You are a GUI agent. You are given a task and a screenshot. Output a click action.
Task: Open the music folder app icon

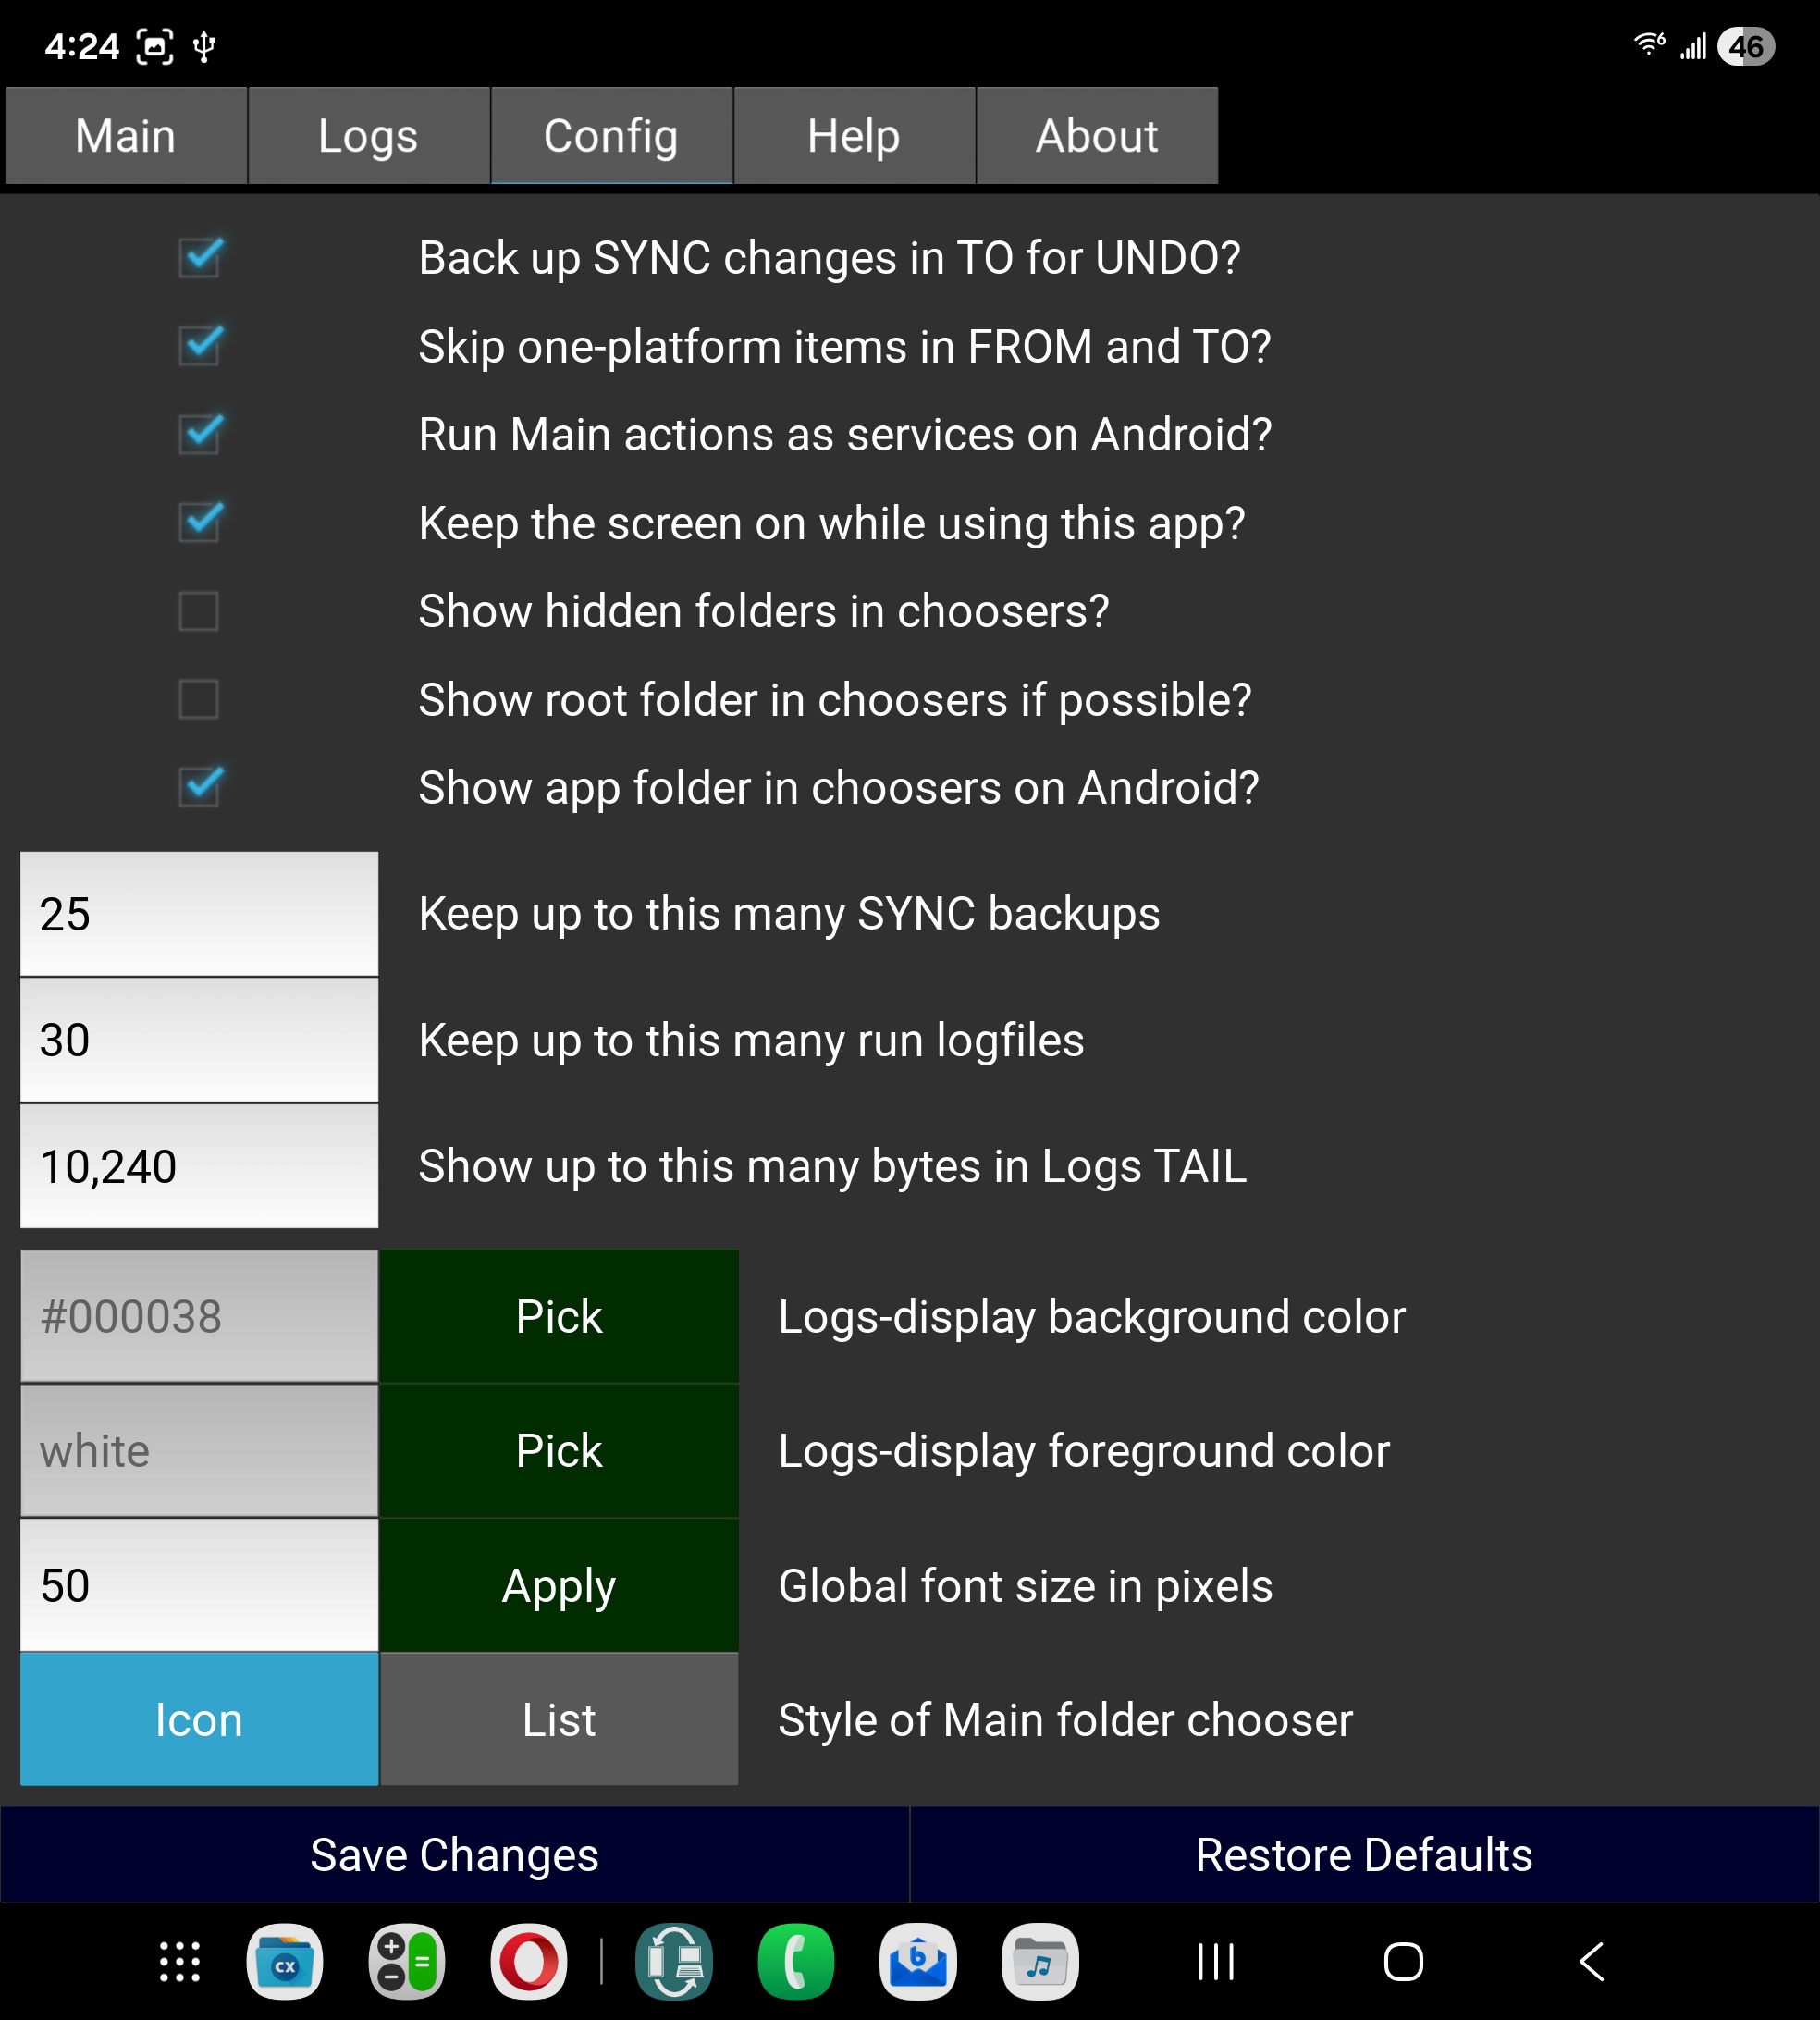(1040, 1961)
